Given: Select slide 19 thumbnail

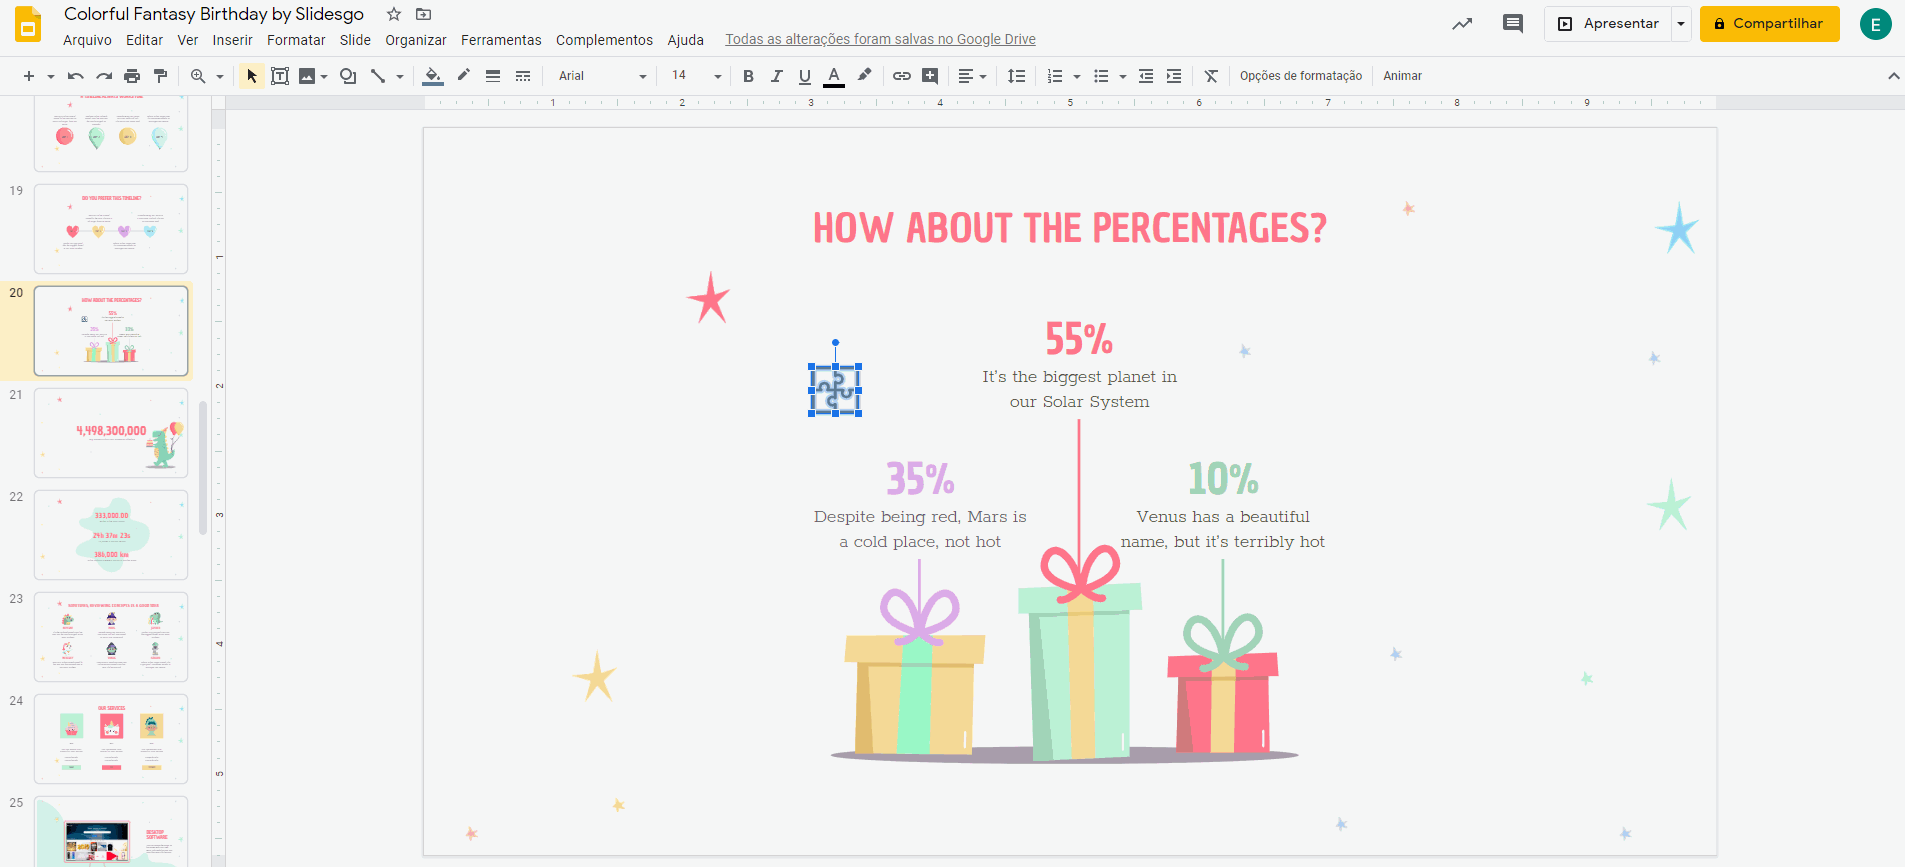Looking at the screenshot, I should pos(111,229).
